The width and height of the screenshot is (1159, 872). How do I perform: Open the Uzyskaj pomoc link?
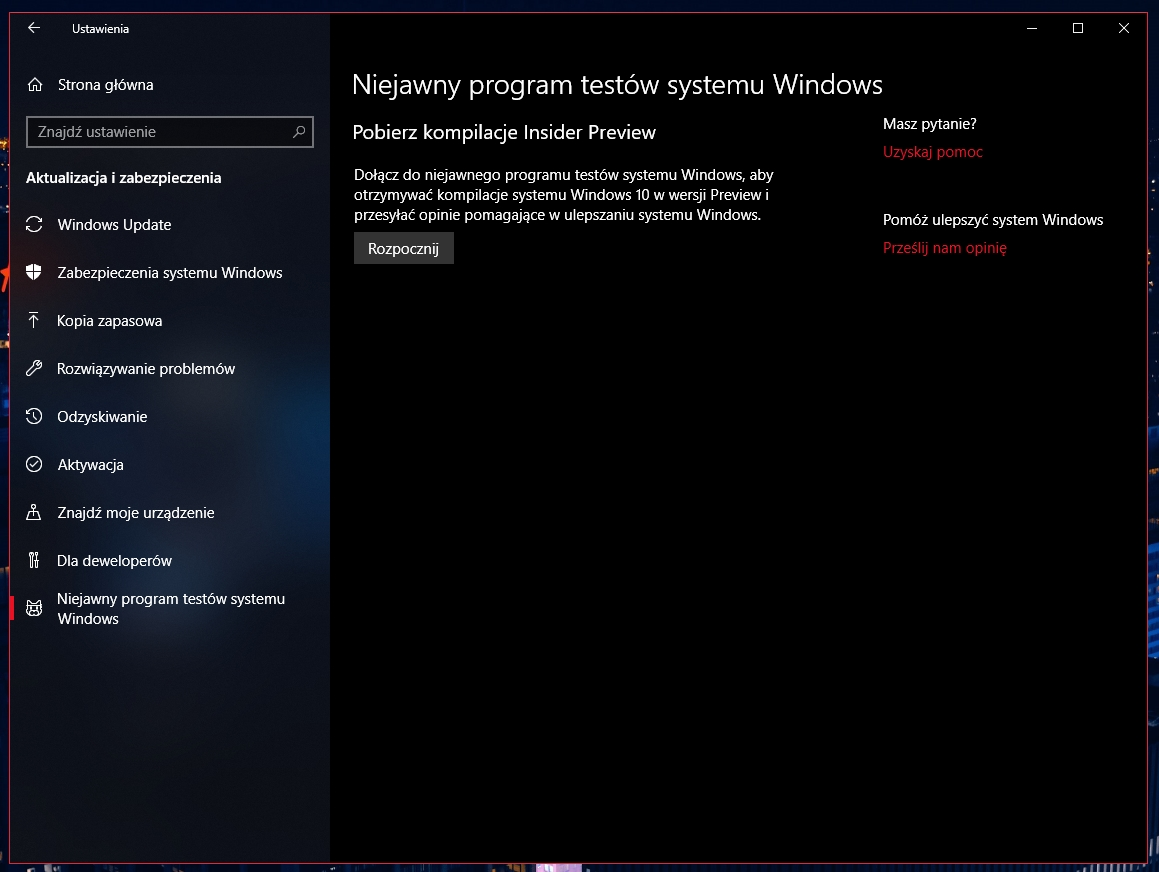932,152
